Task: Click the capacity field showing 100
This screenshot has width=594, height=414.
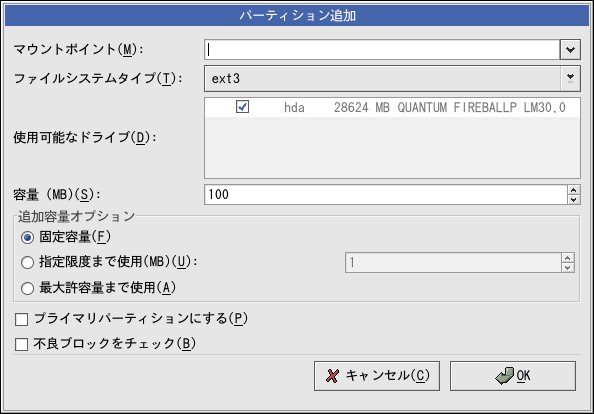Action: (386, 195)
